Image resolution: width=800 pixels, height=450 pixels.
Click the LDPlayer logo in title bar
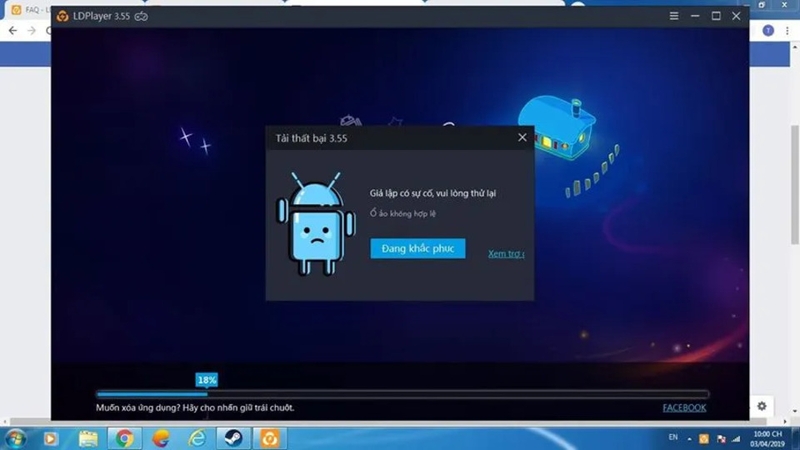click(62, 16)
